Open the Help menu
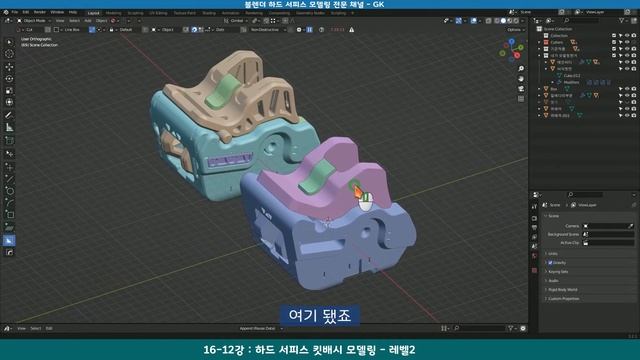This screenshot has width=640, height=360. tap(73, 12)
